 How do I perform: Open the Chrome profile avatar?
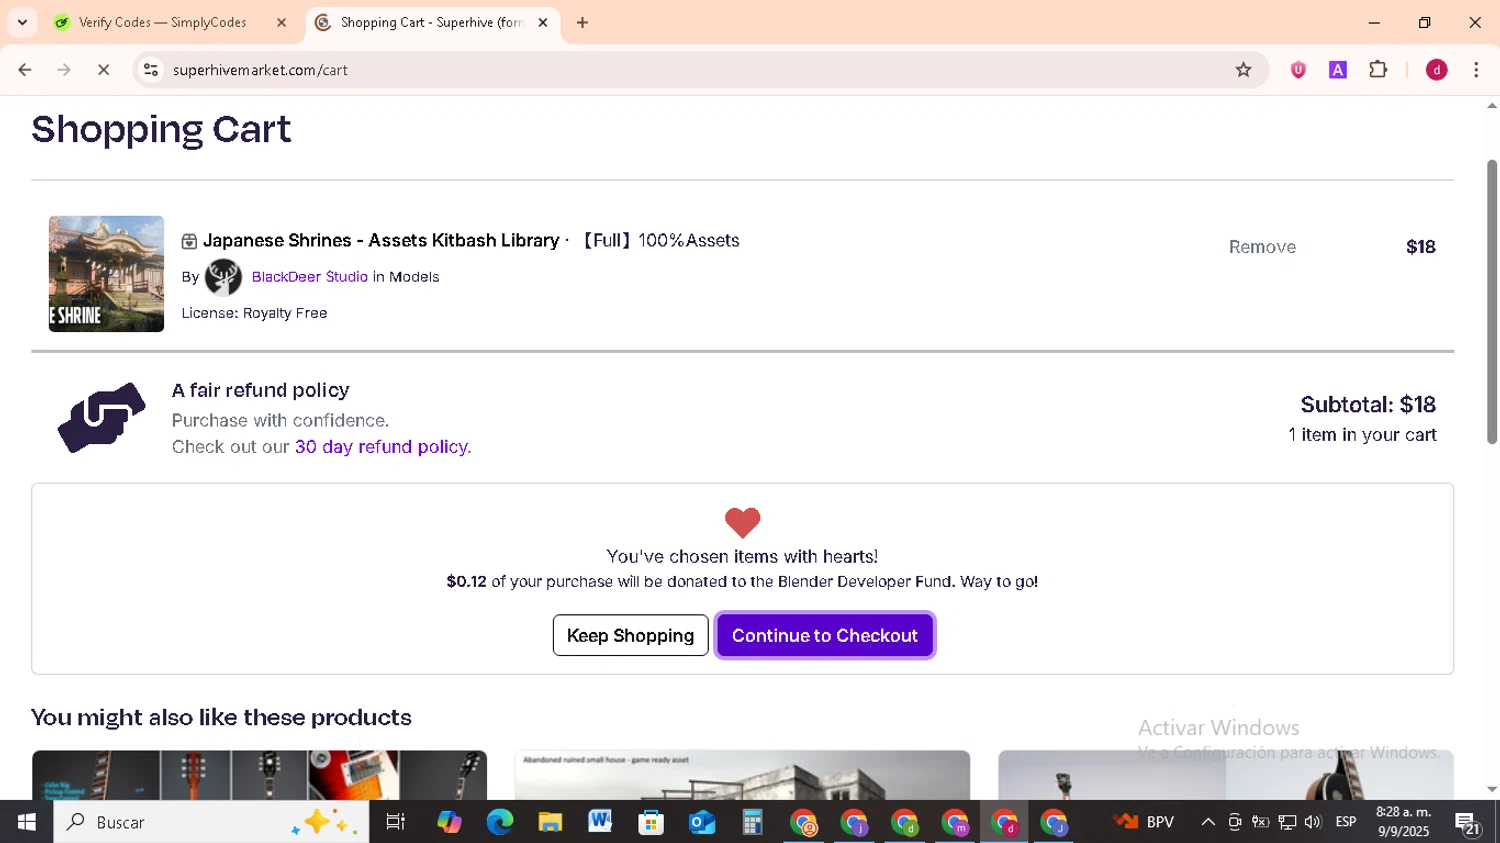(1437, 70)
